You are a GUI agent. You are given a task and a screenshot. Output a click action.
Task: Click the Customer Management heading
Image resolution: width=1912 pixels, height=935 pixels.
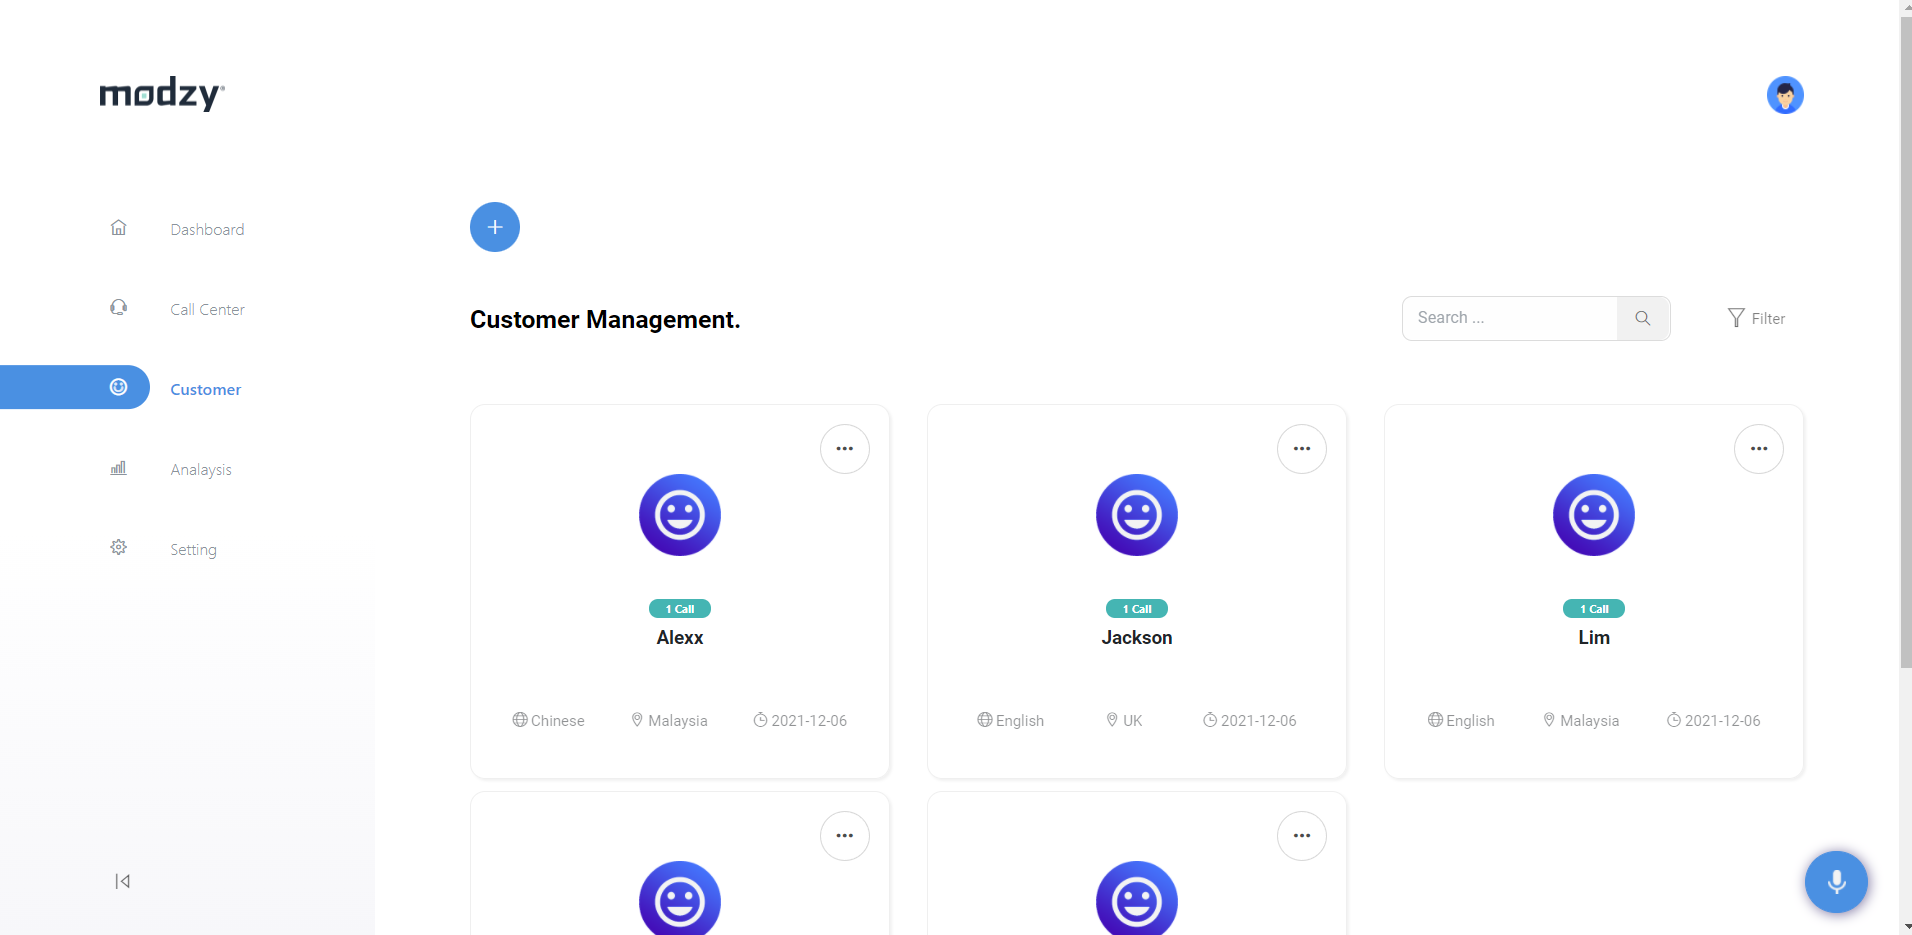[605, 319]
